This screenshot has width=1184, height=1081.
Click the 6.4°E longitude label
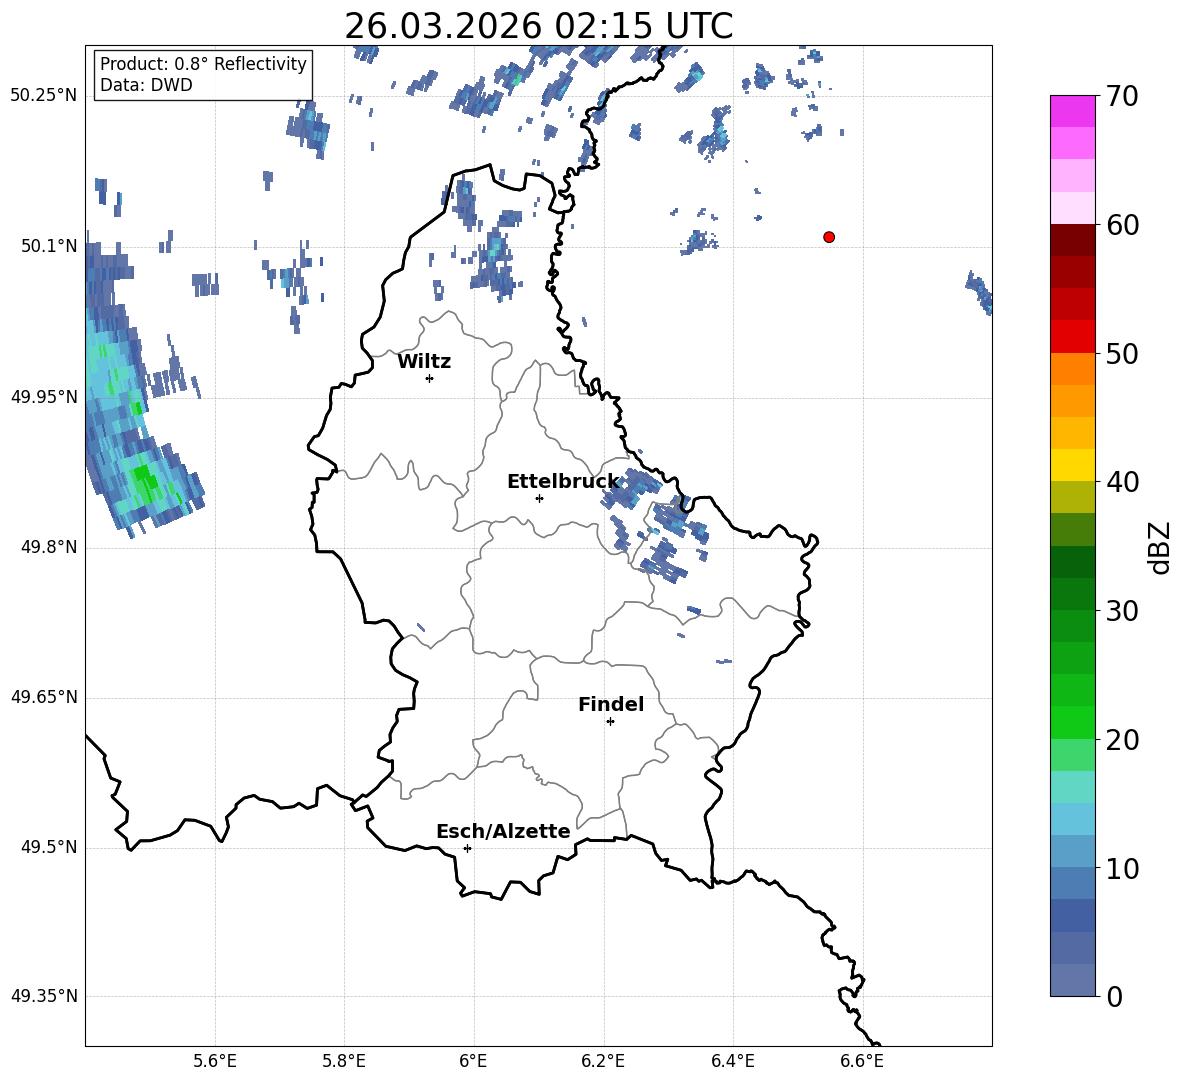732,1061
